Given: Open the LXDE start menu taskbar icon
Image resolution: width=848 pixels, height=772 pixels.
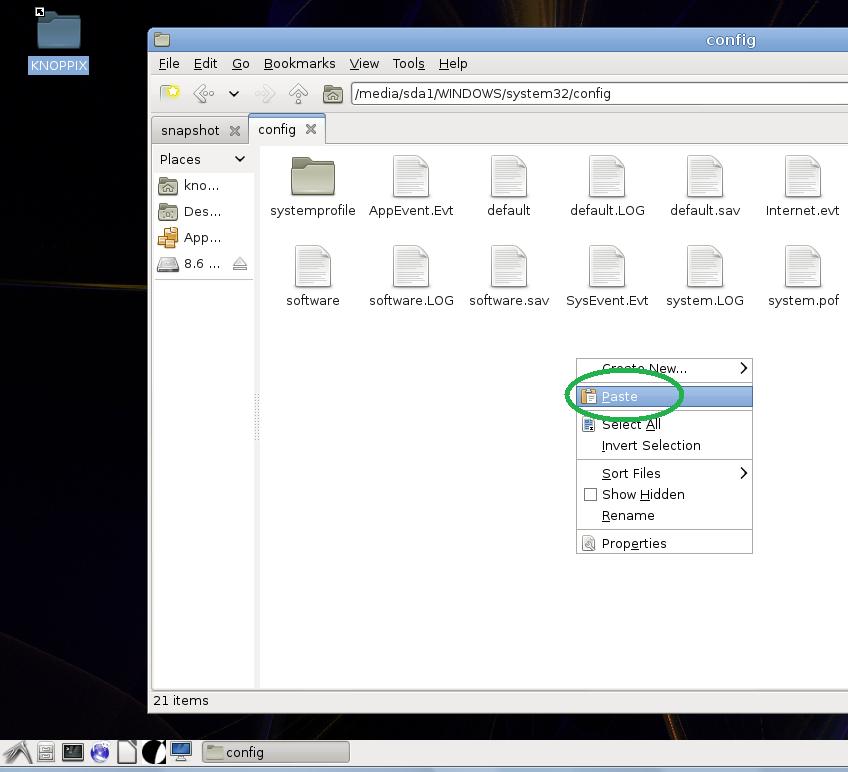Looking at the screenshot, I should coord(17,752).
